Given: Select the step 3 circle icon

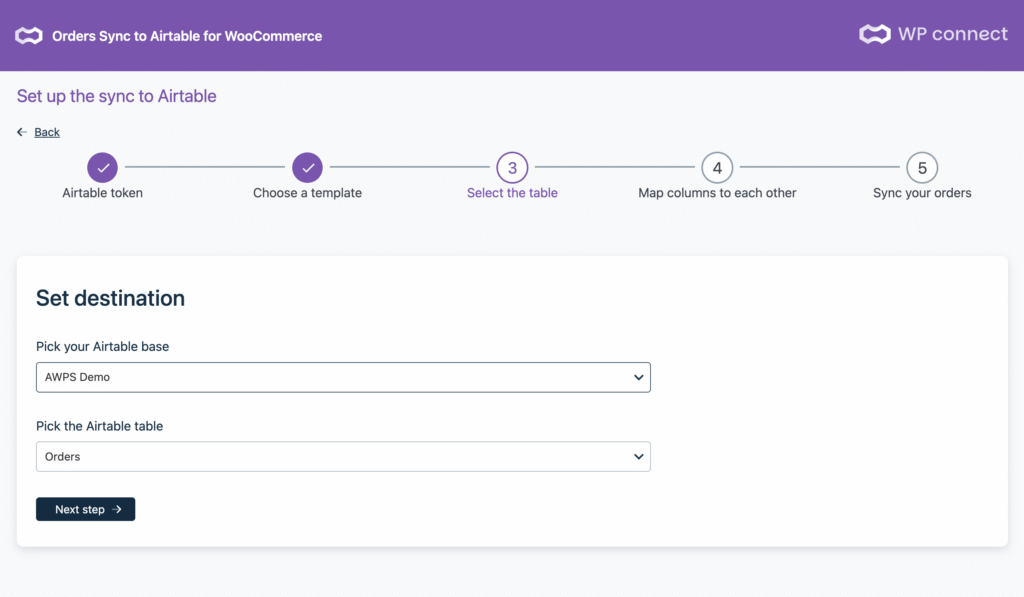Looking at the screenshot, I should 512,168.
